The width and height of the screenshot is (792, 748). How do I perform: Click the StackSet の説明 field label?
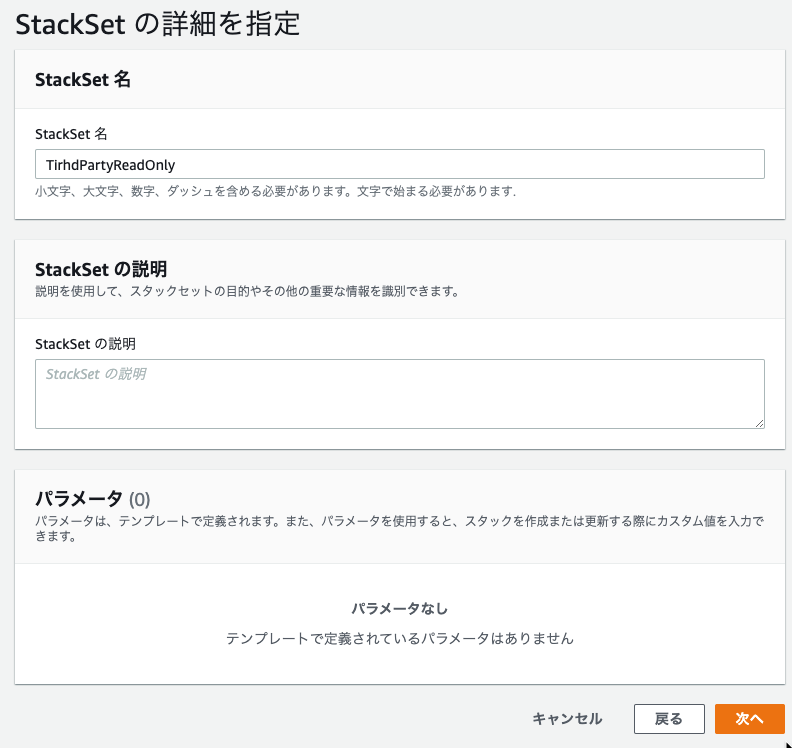[85, 344]
